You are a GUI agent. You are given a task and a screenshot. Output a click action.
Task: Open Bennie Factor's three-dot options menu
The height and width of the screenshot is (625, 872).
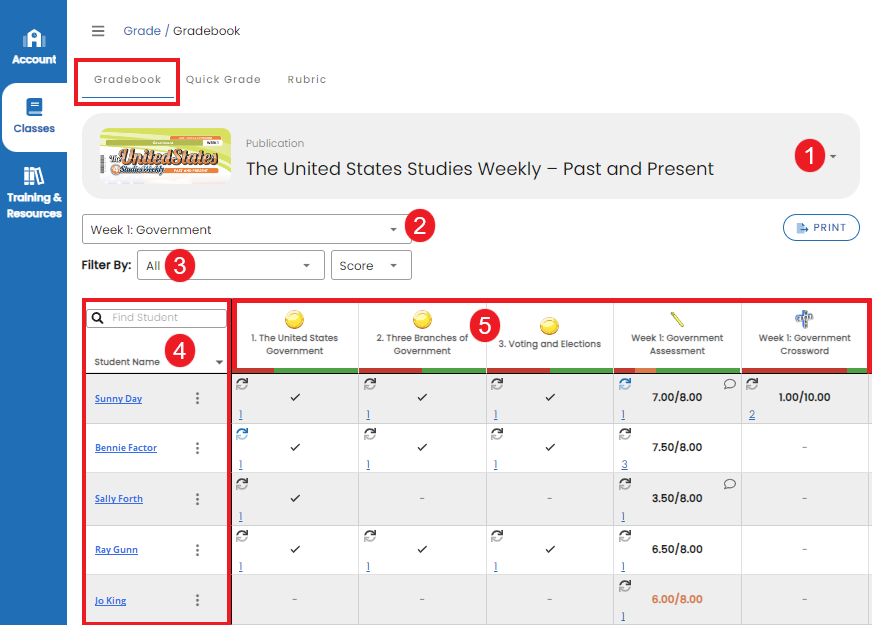[197, 448]
